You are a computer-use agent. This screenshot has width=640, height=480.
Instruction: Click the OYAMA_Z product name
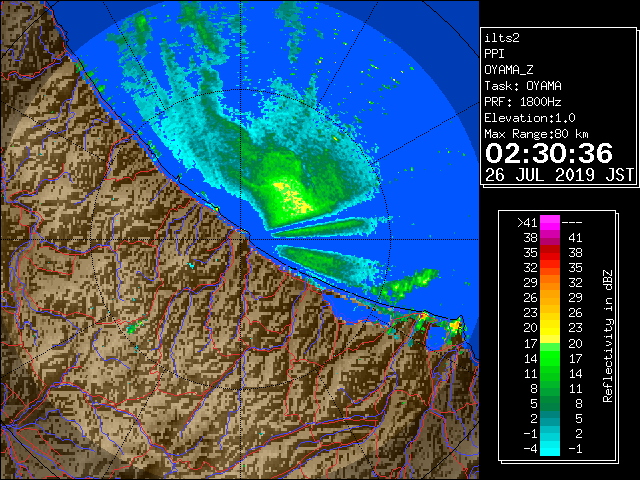pyautogui.click(x=509, y=70)
